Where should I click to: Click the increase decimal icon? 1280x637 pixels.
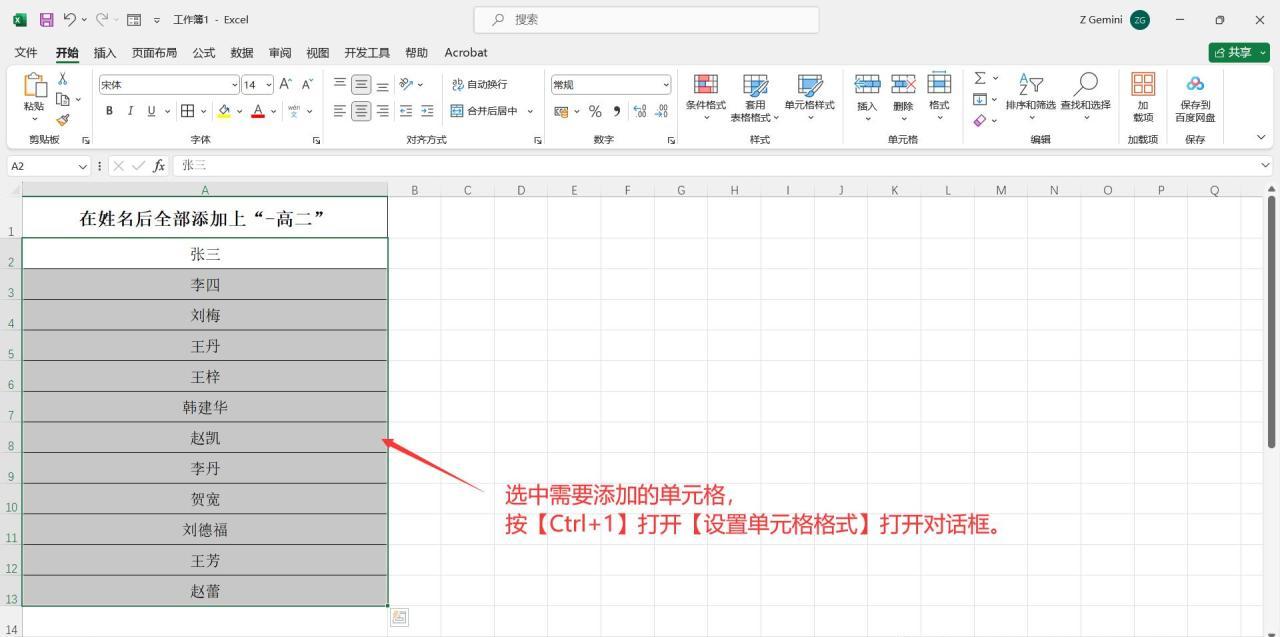coord(640,111)
